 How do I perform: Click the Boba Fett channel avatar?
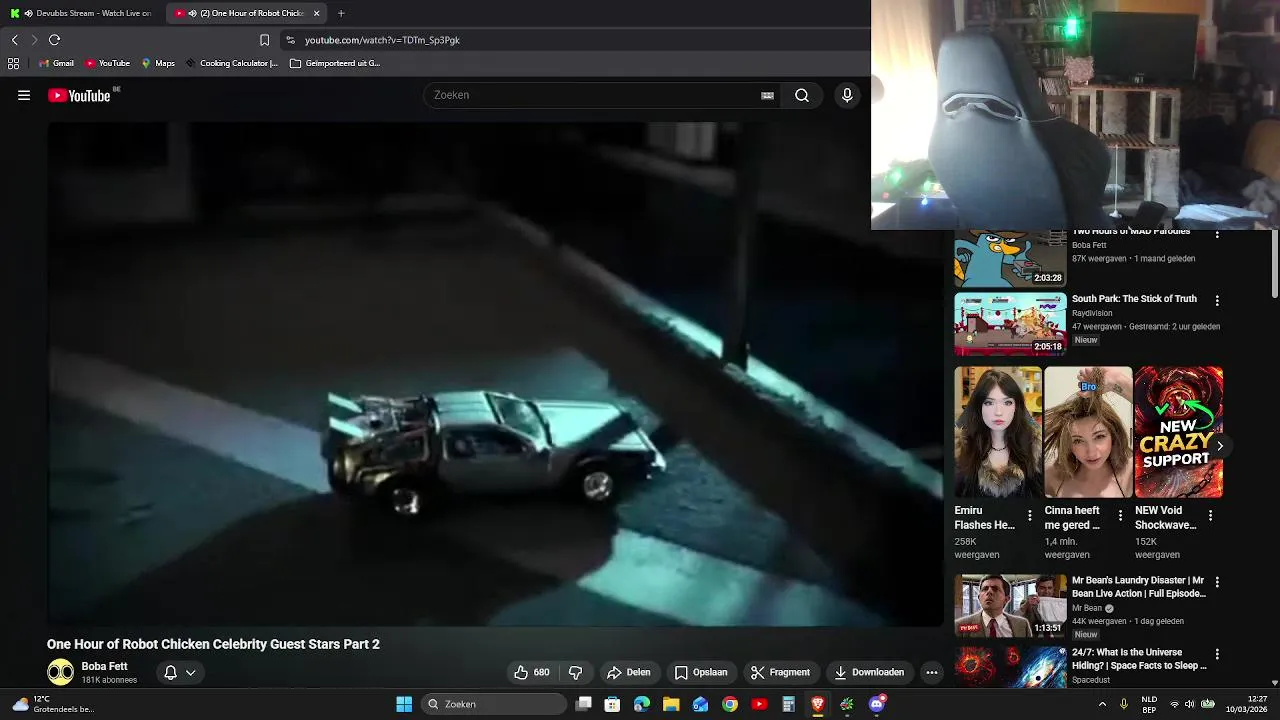coord(61,672)
